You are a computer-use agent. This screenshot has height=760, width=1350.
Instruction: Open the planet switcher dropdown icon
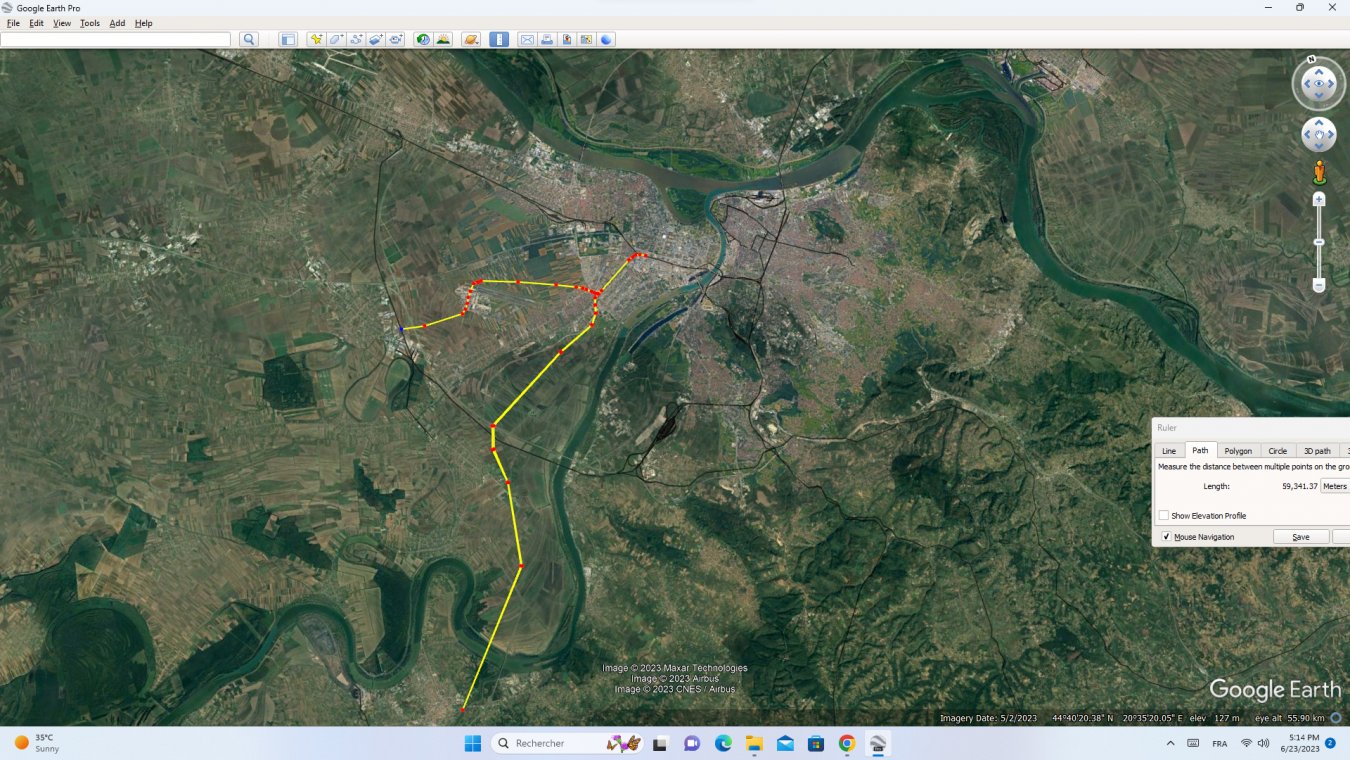(x=471, y=40)
